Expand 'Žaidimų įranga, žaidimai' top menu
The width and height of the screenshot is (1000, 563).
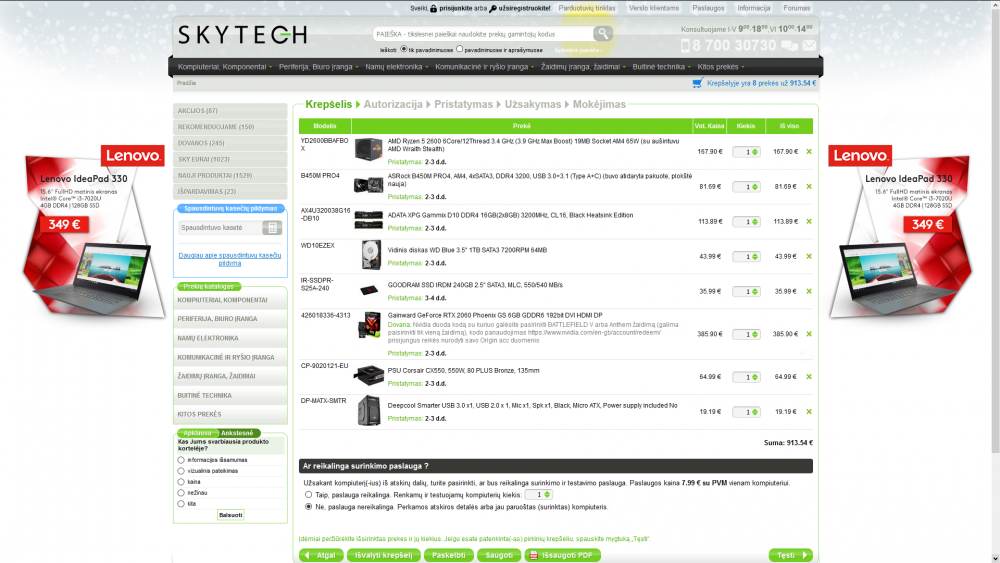[x=583, y=66]
